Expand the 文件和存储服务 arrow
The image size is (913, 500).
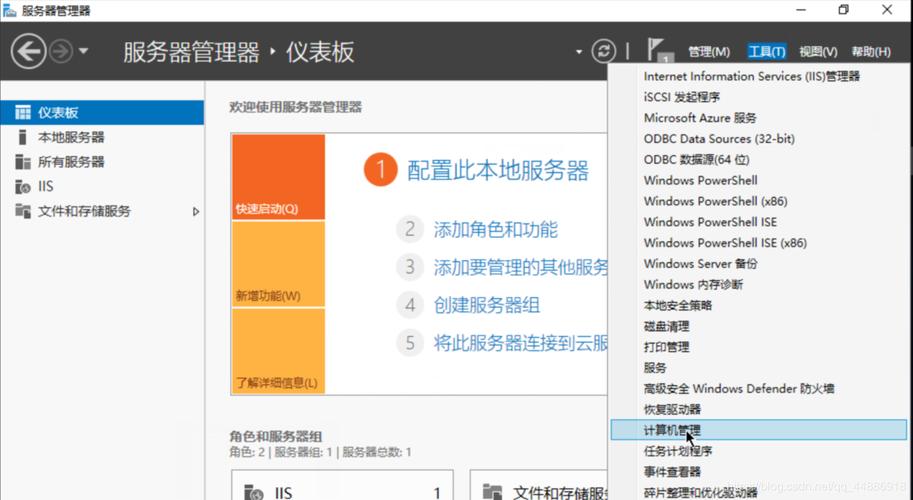pyautogui.click(x=196, y=212)
